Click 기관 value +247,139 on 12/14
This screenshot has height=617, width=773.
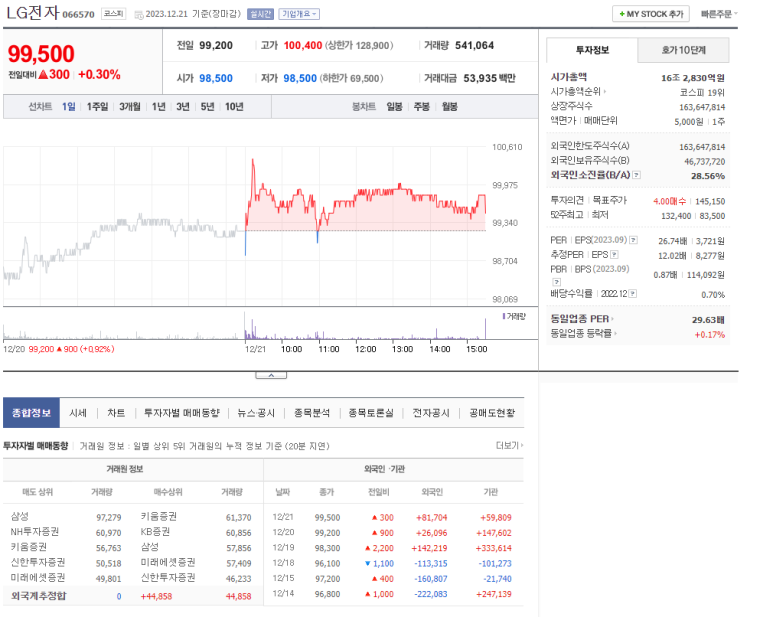point(493,594)
